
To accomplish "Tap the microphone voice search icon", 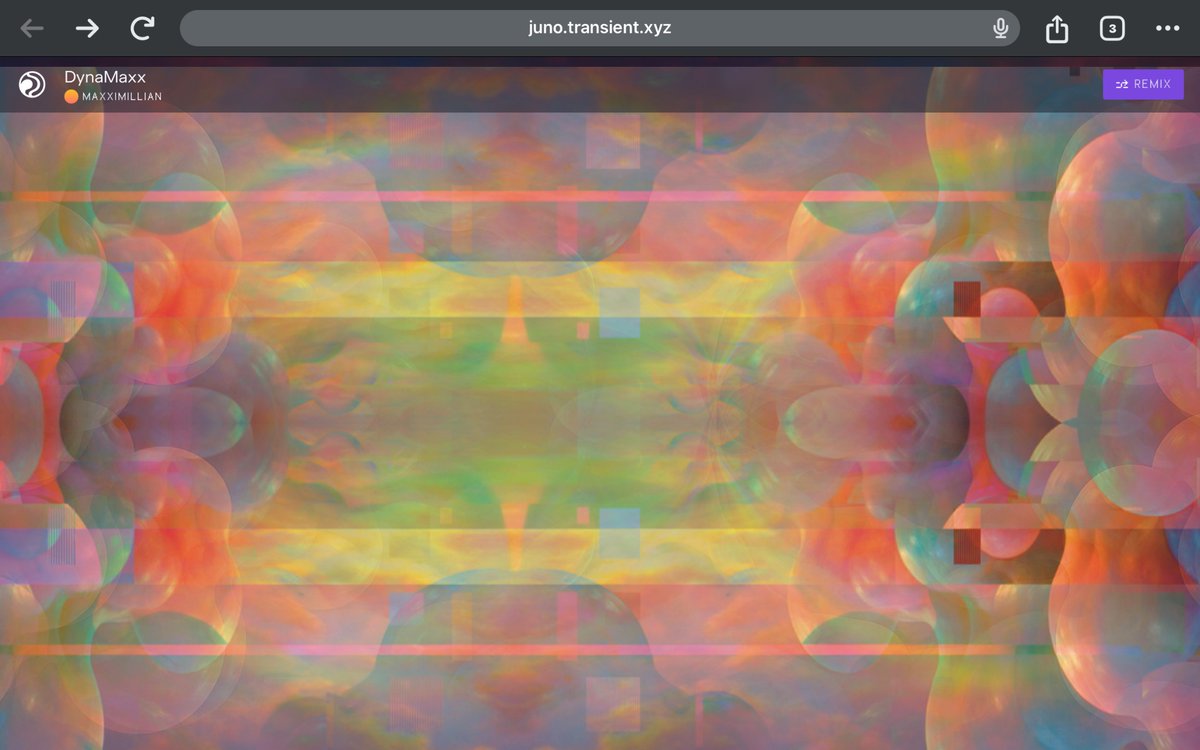I will point(1000,28).
